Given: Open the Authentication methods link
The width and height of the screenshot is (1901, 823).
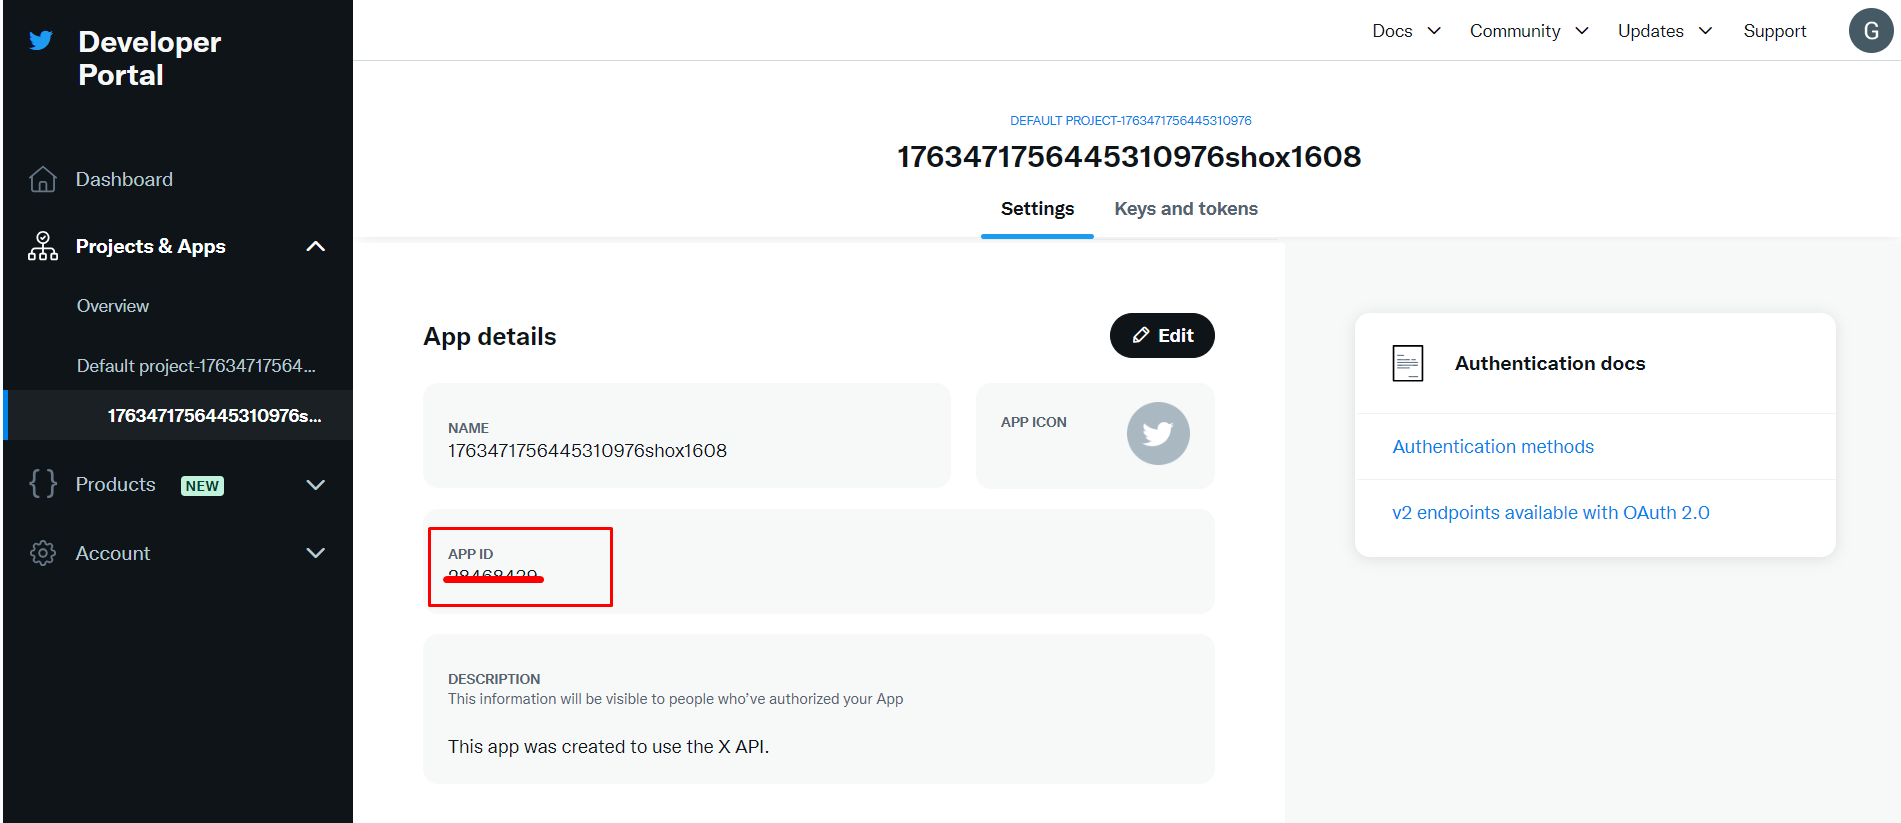Looking at the screenshot, I should point(1493,447).
